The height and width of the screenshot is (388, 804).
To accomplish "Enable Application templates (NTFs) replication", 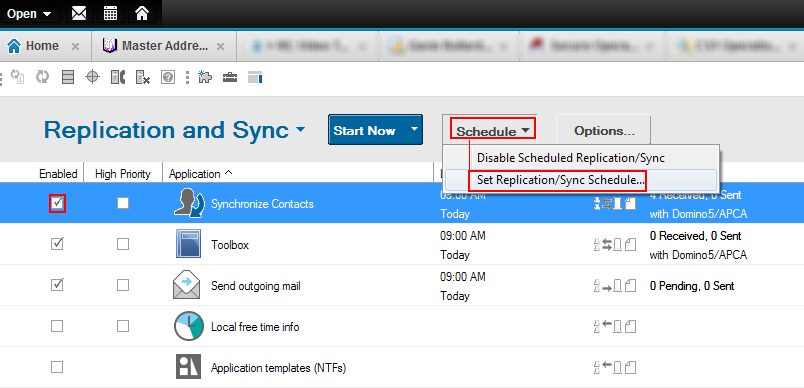I will [57, 367].
